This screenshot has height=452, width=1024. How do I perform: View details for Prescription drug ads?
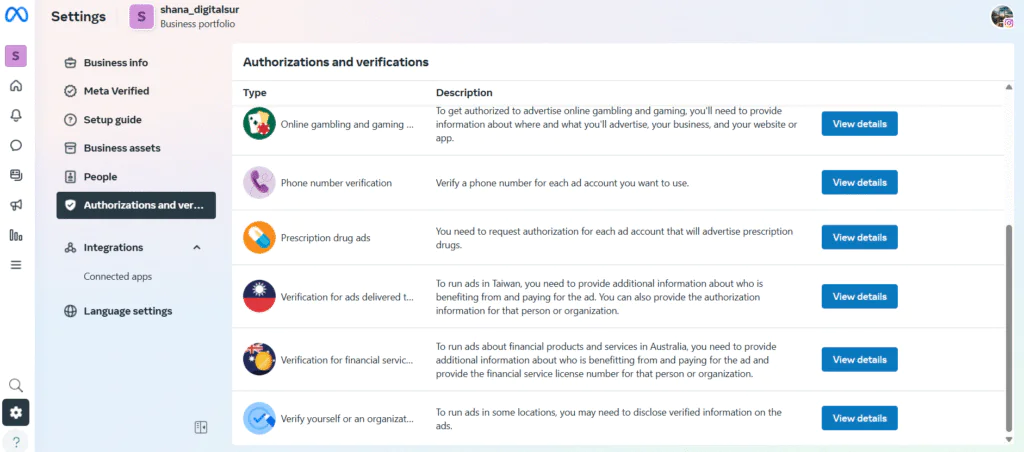click(859, 237)
